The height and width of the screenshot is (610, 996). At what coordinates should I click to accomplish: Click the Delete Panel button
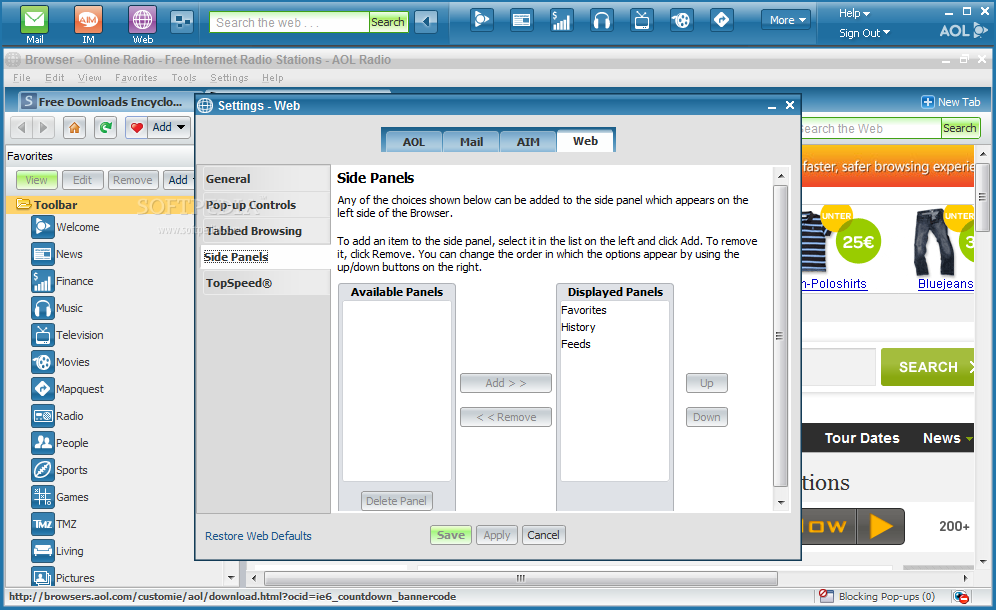[x=396, y=501]
